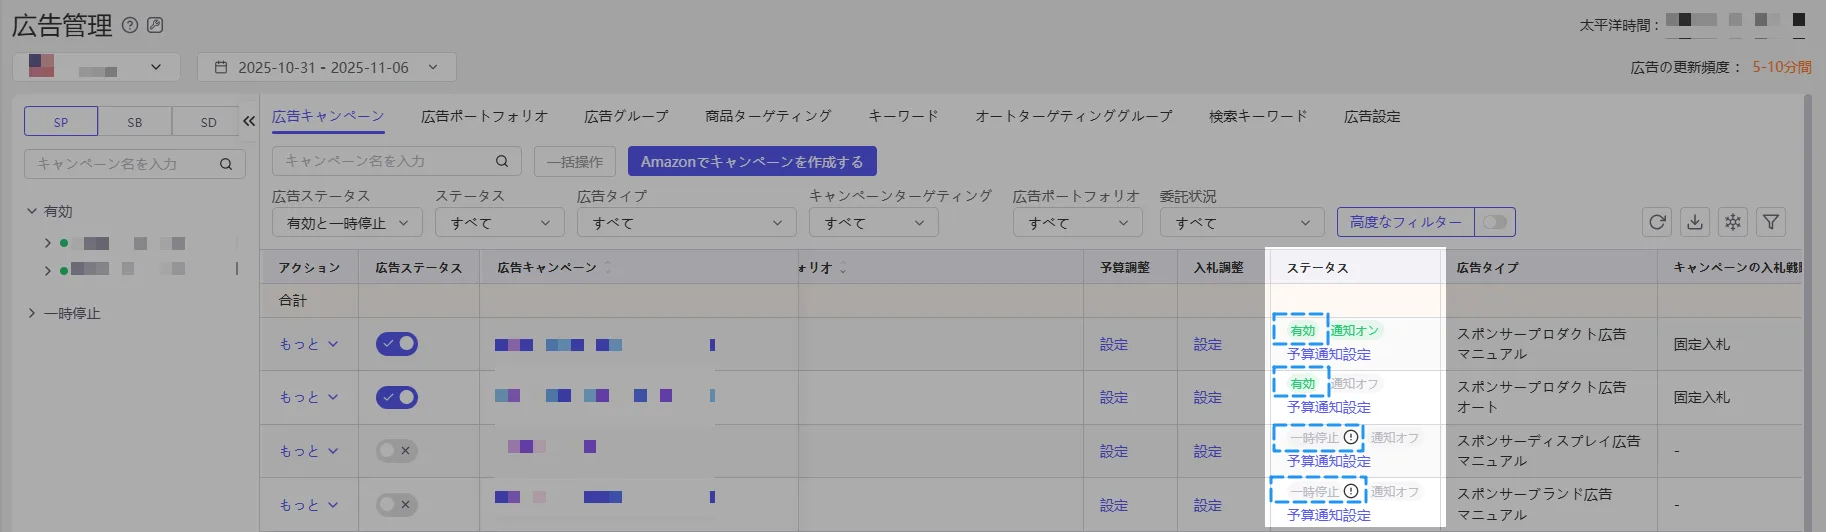Open the external link icon beside 広告管理
1826x532 pixels.
155,25
